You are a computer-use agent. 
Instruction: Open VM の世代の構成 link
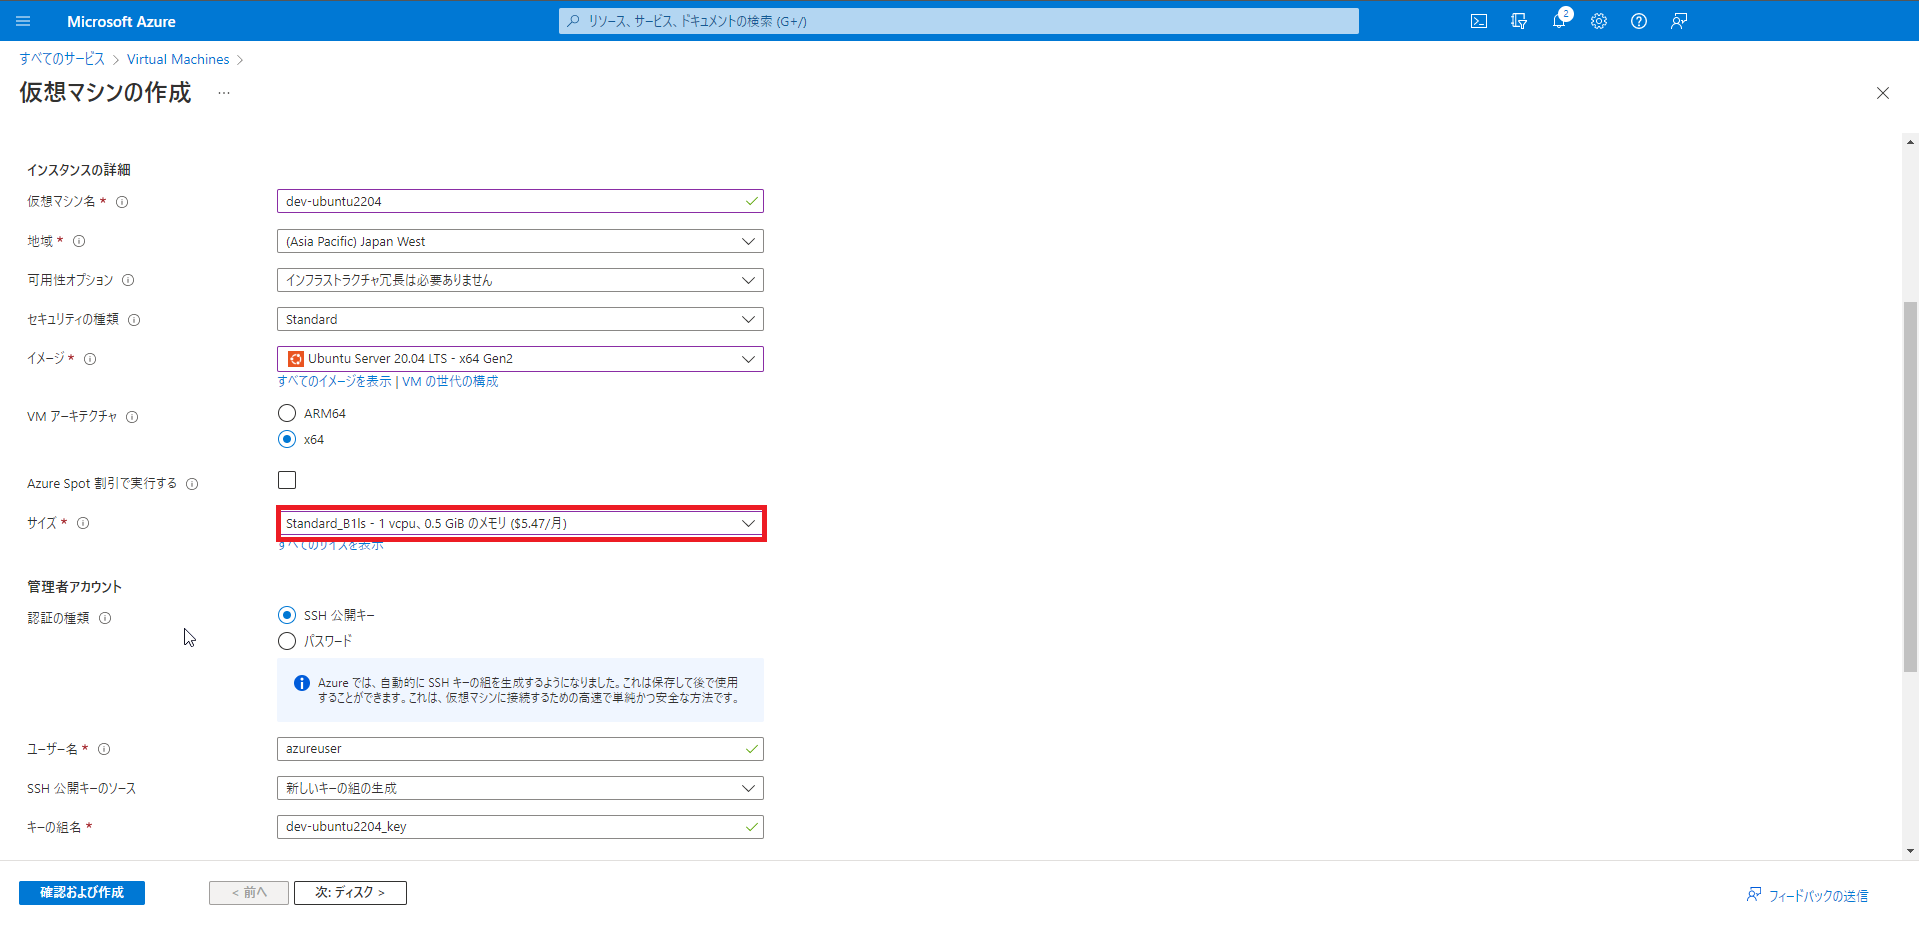[450, 381]
